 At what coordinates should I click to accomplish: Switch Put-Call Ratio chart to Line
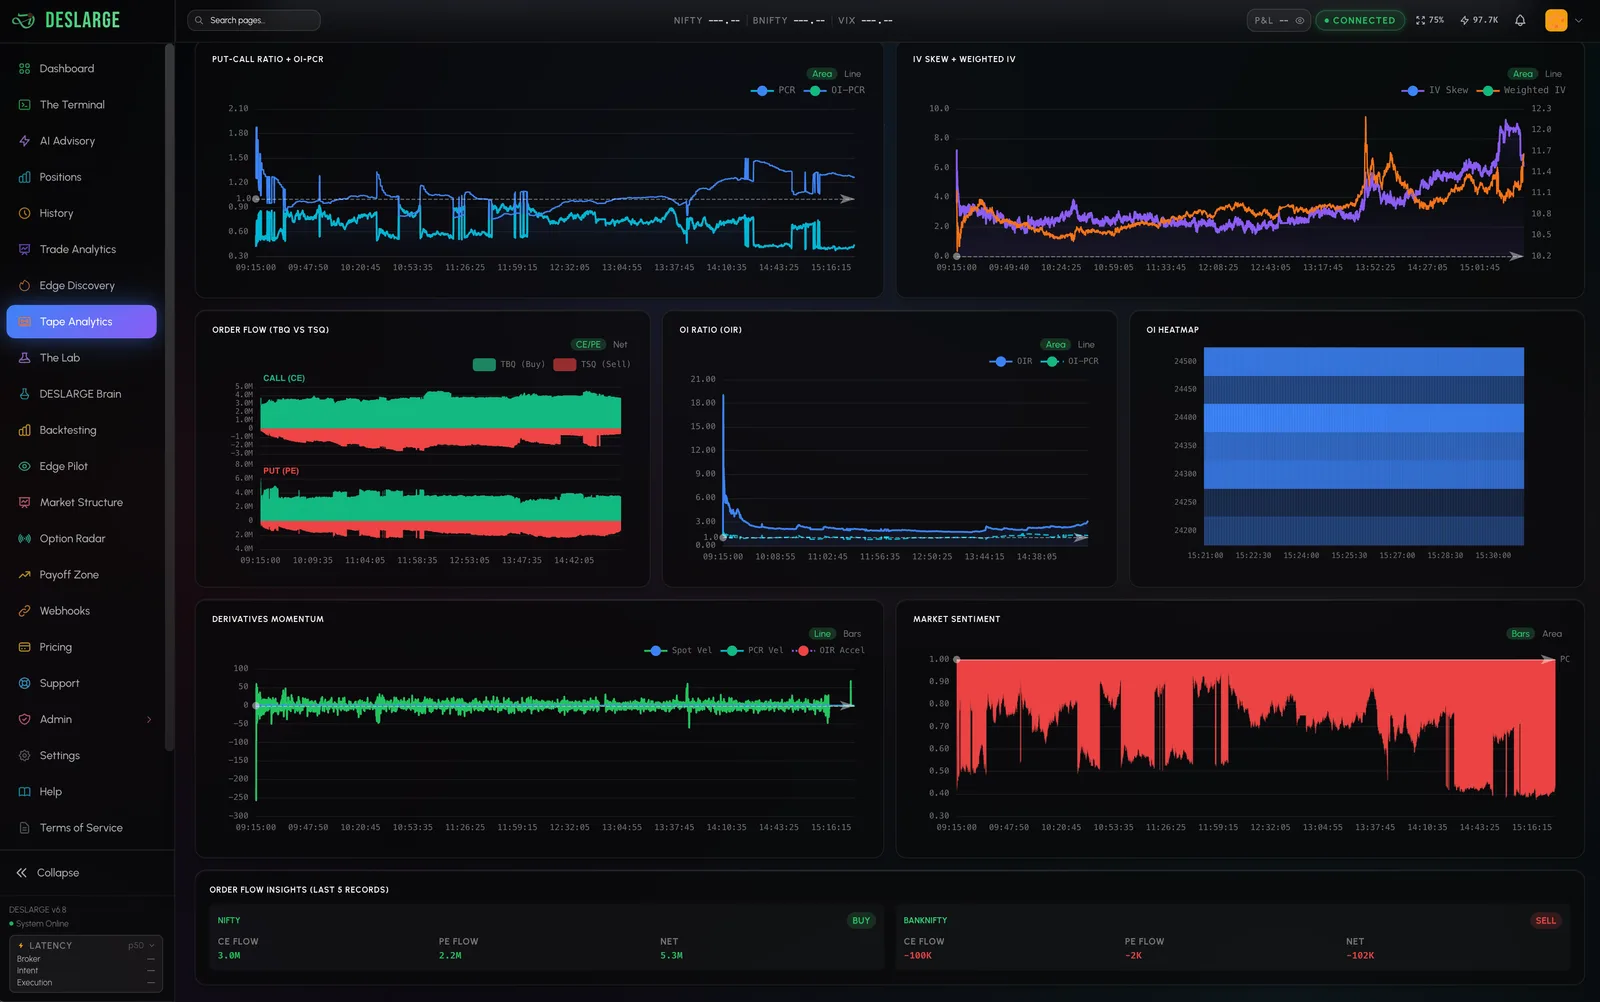(852, 74)
